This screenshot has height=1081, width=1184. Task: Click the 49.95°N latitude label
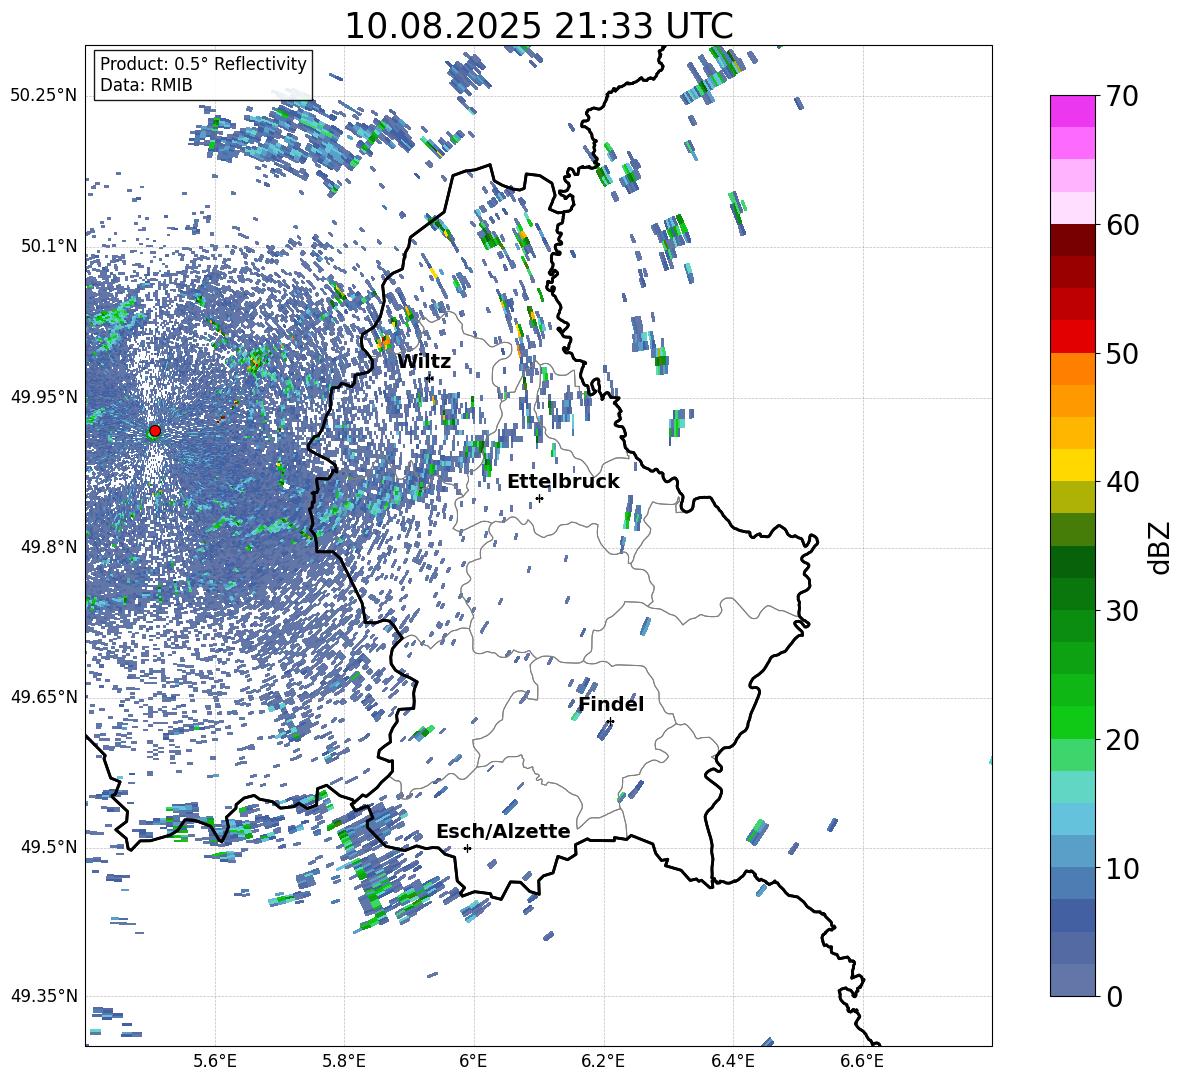click(x=44, y=397)
